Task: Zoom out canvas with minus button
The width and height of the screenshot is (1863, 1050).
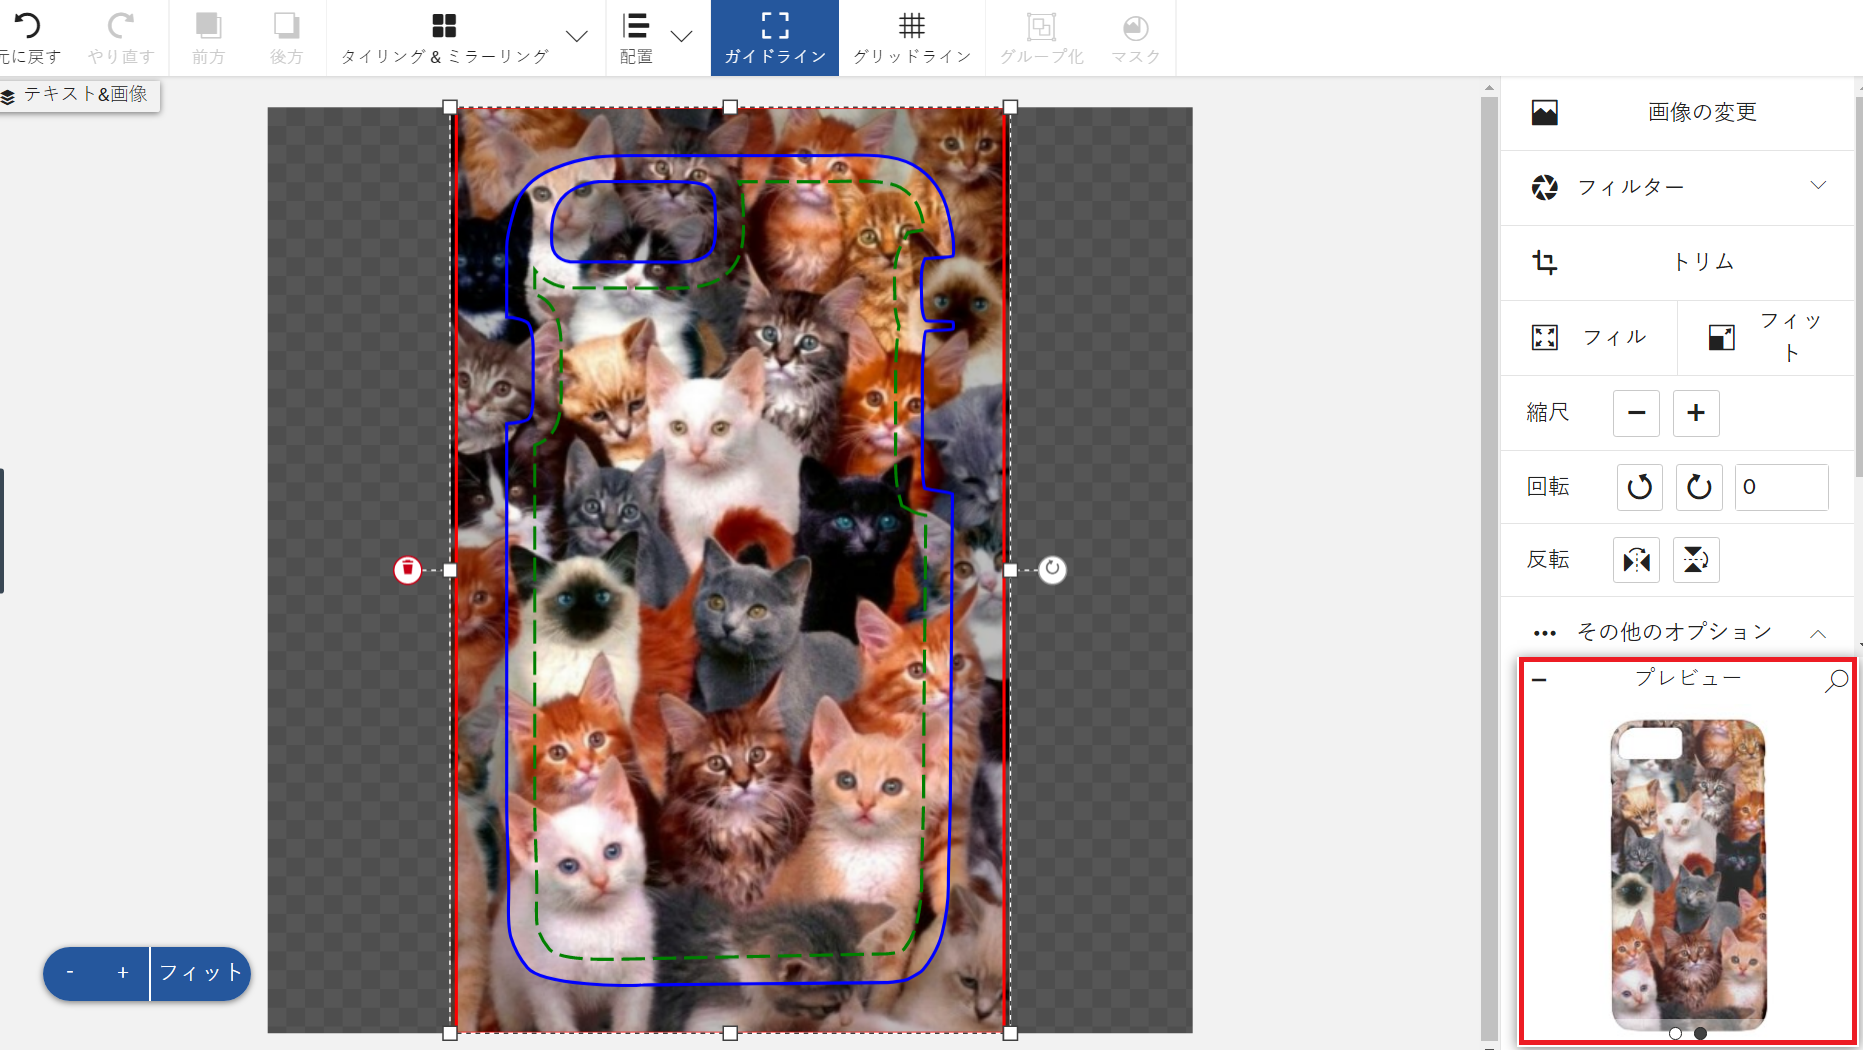Action: point(70,973)
